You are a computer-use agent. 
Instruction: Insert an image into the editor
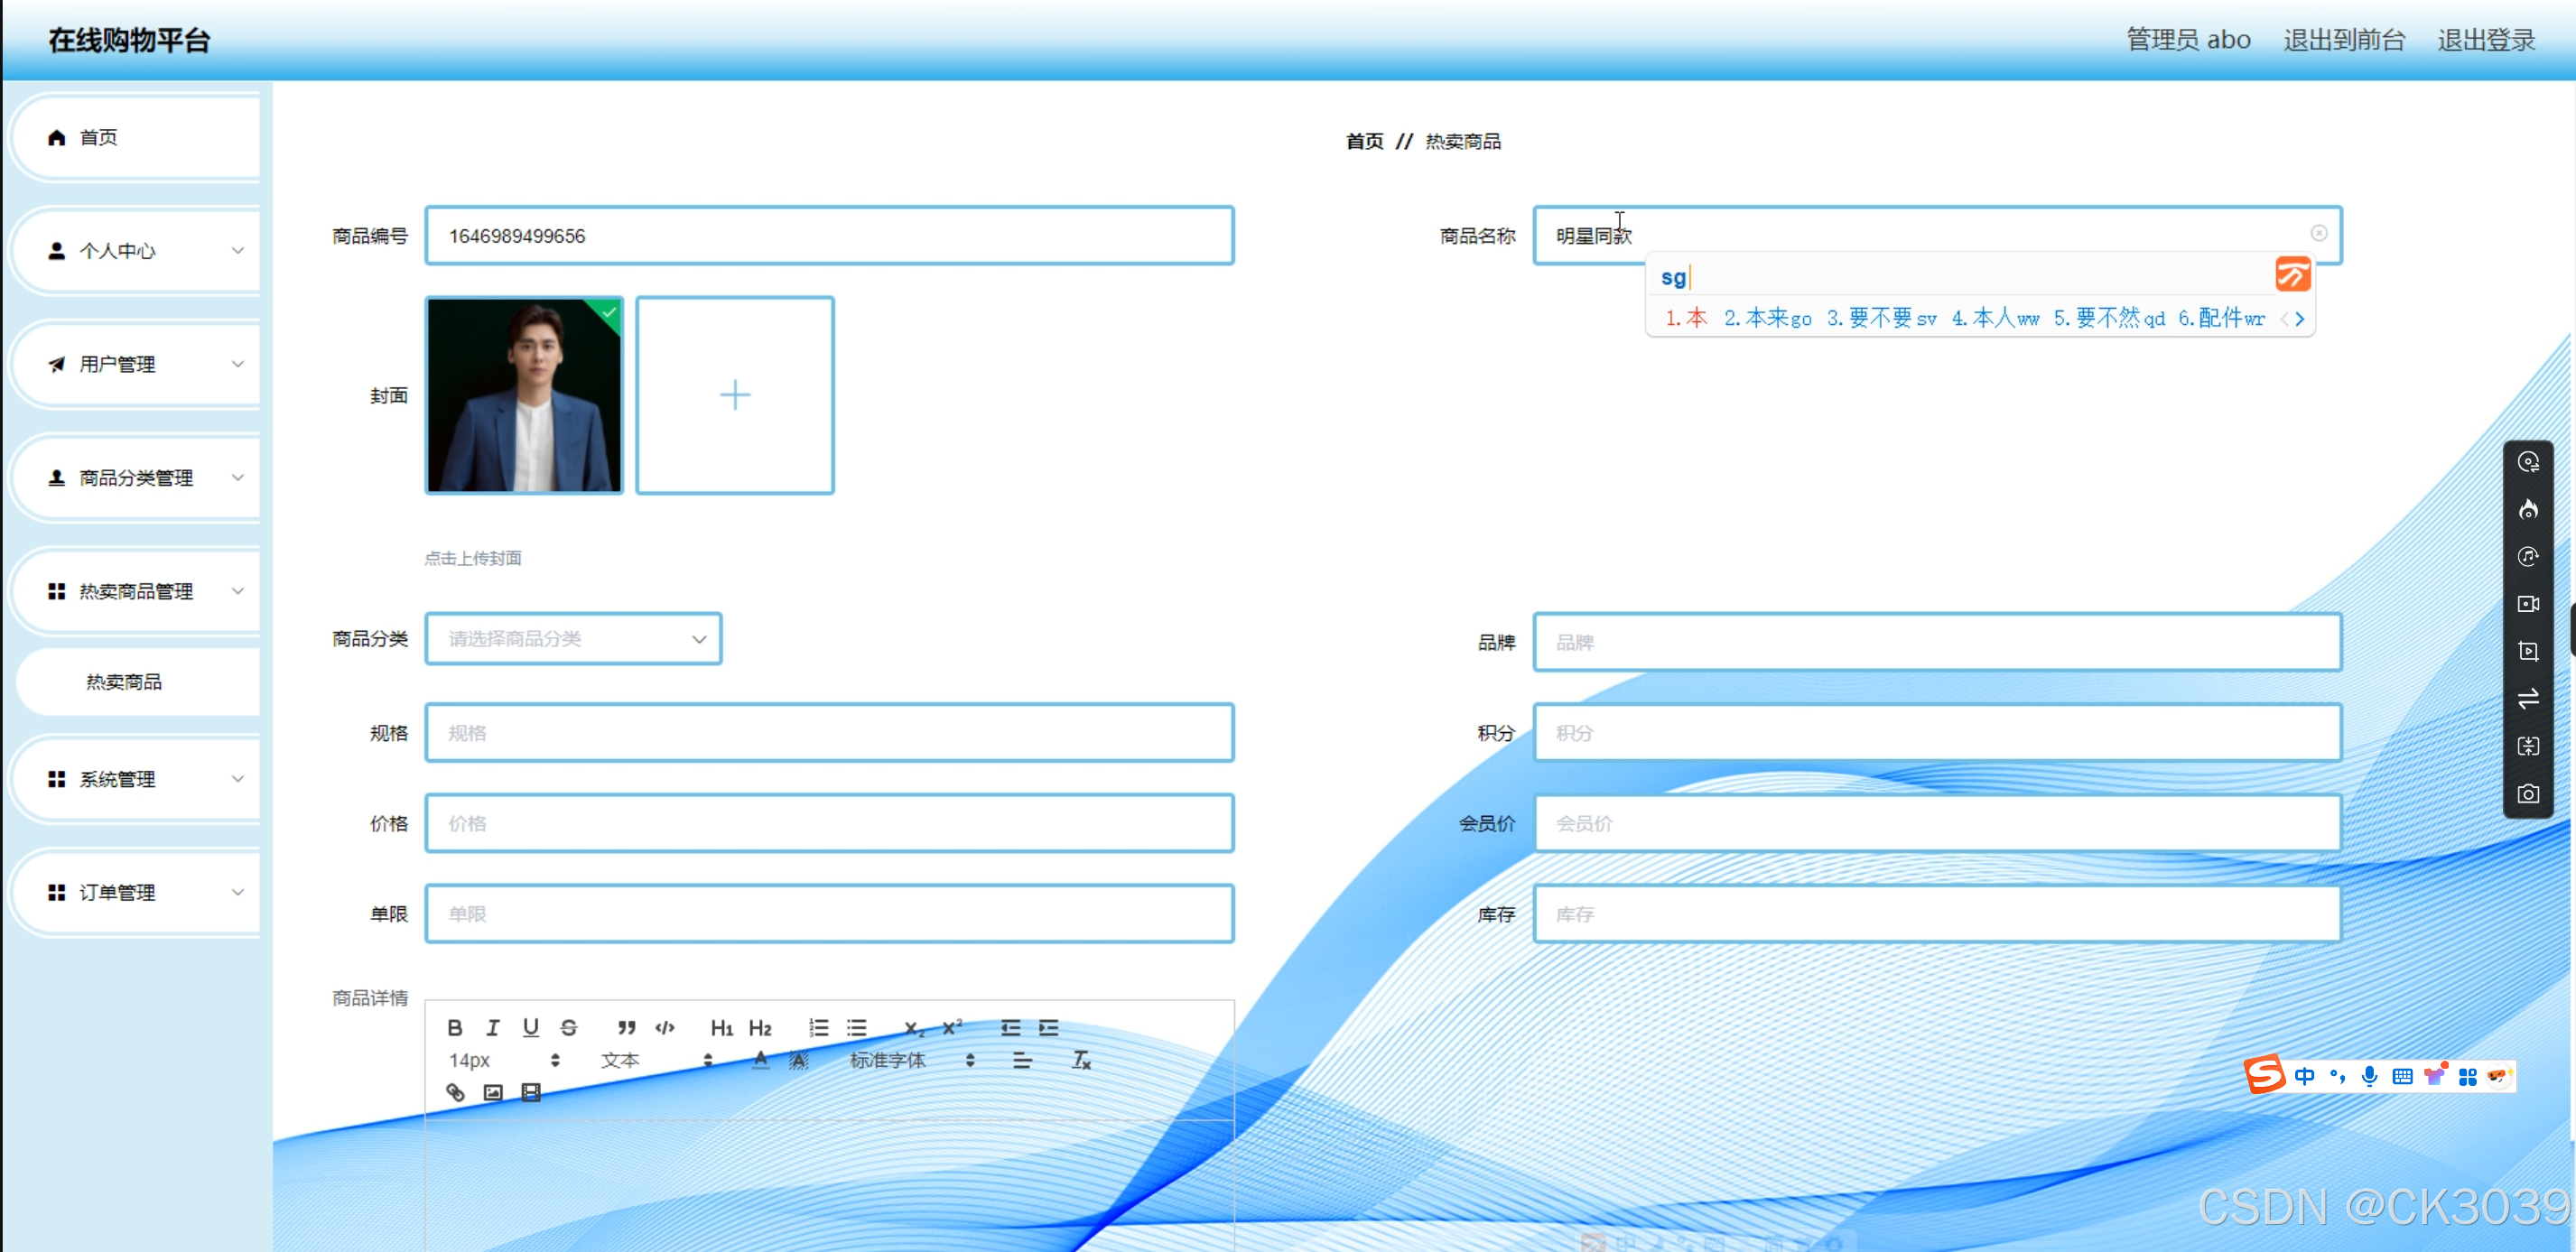pos(493,1092)
